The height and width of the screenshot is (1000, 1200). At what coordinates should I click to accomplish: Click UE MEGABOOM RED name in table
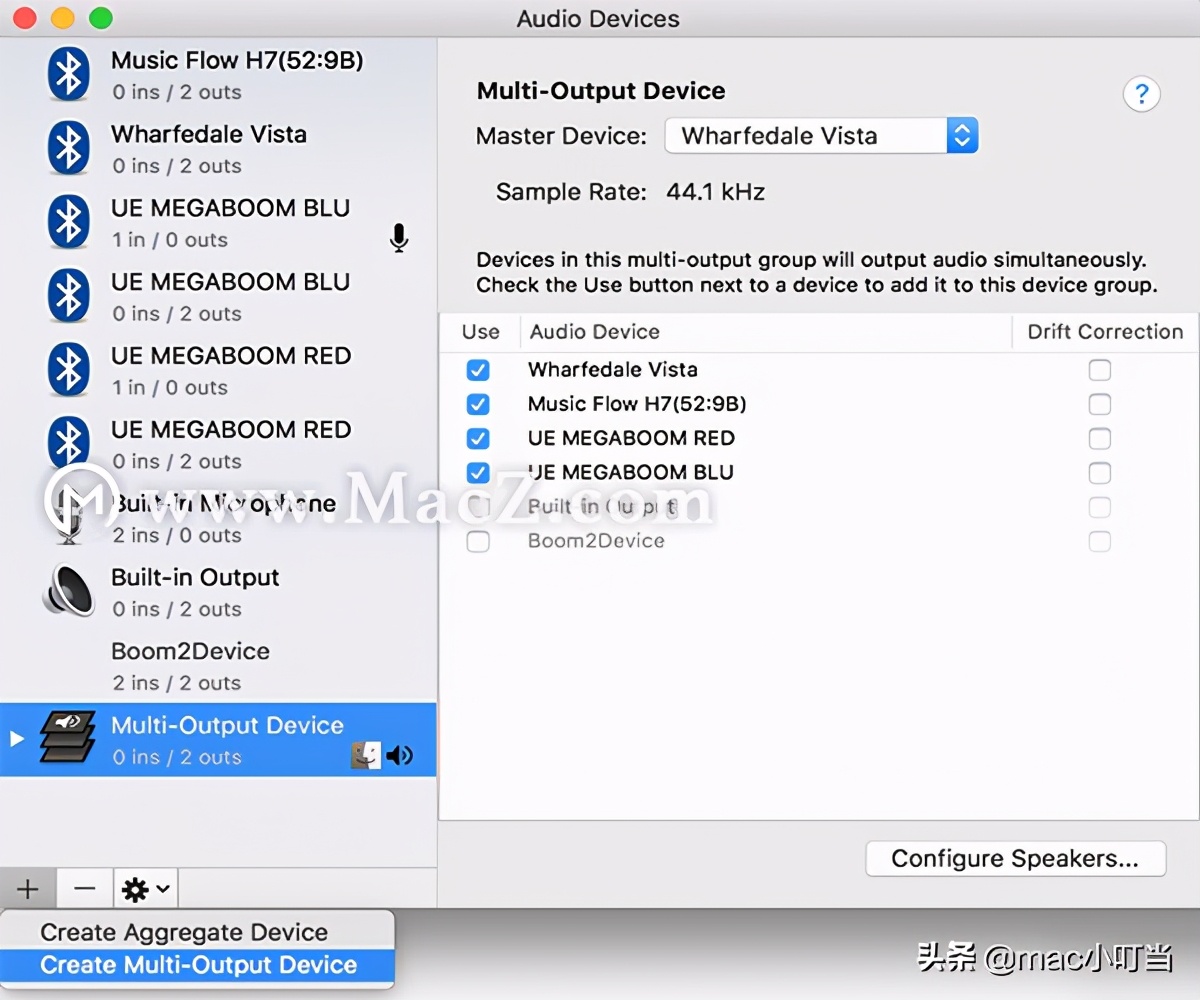click(631, 438)
